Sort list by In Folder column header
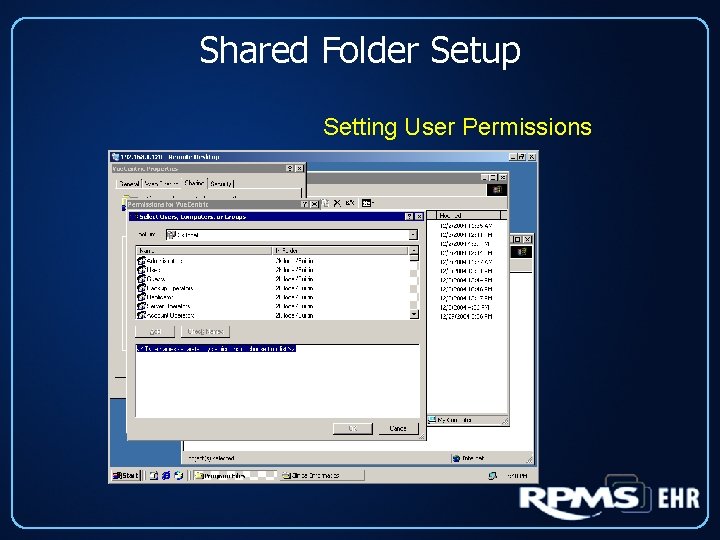This screenshot has width=720, height=540. 340,251
